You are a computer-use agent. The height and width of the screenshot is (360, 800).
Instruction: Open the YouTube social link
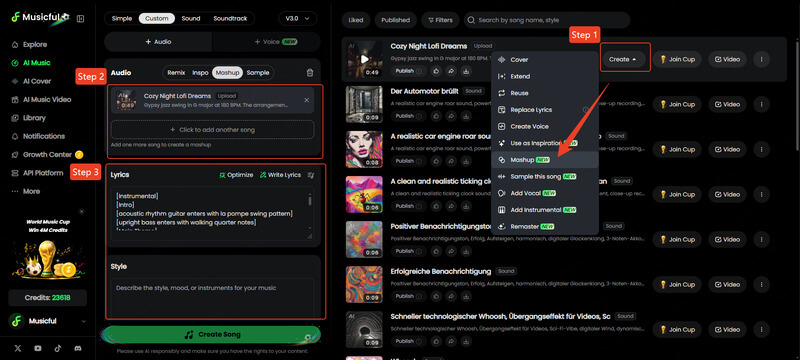pos(38,348)
